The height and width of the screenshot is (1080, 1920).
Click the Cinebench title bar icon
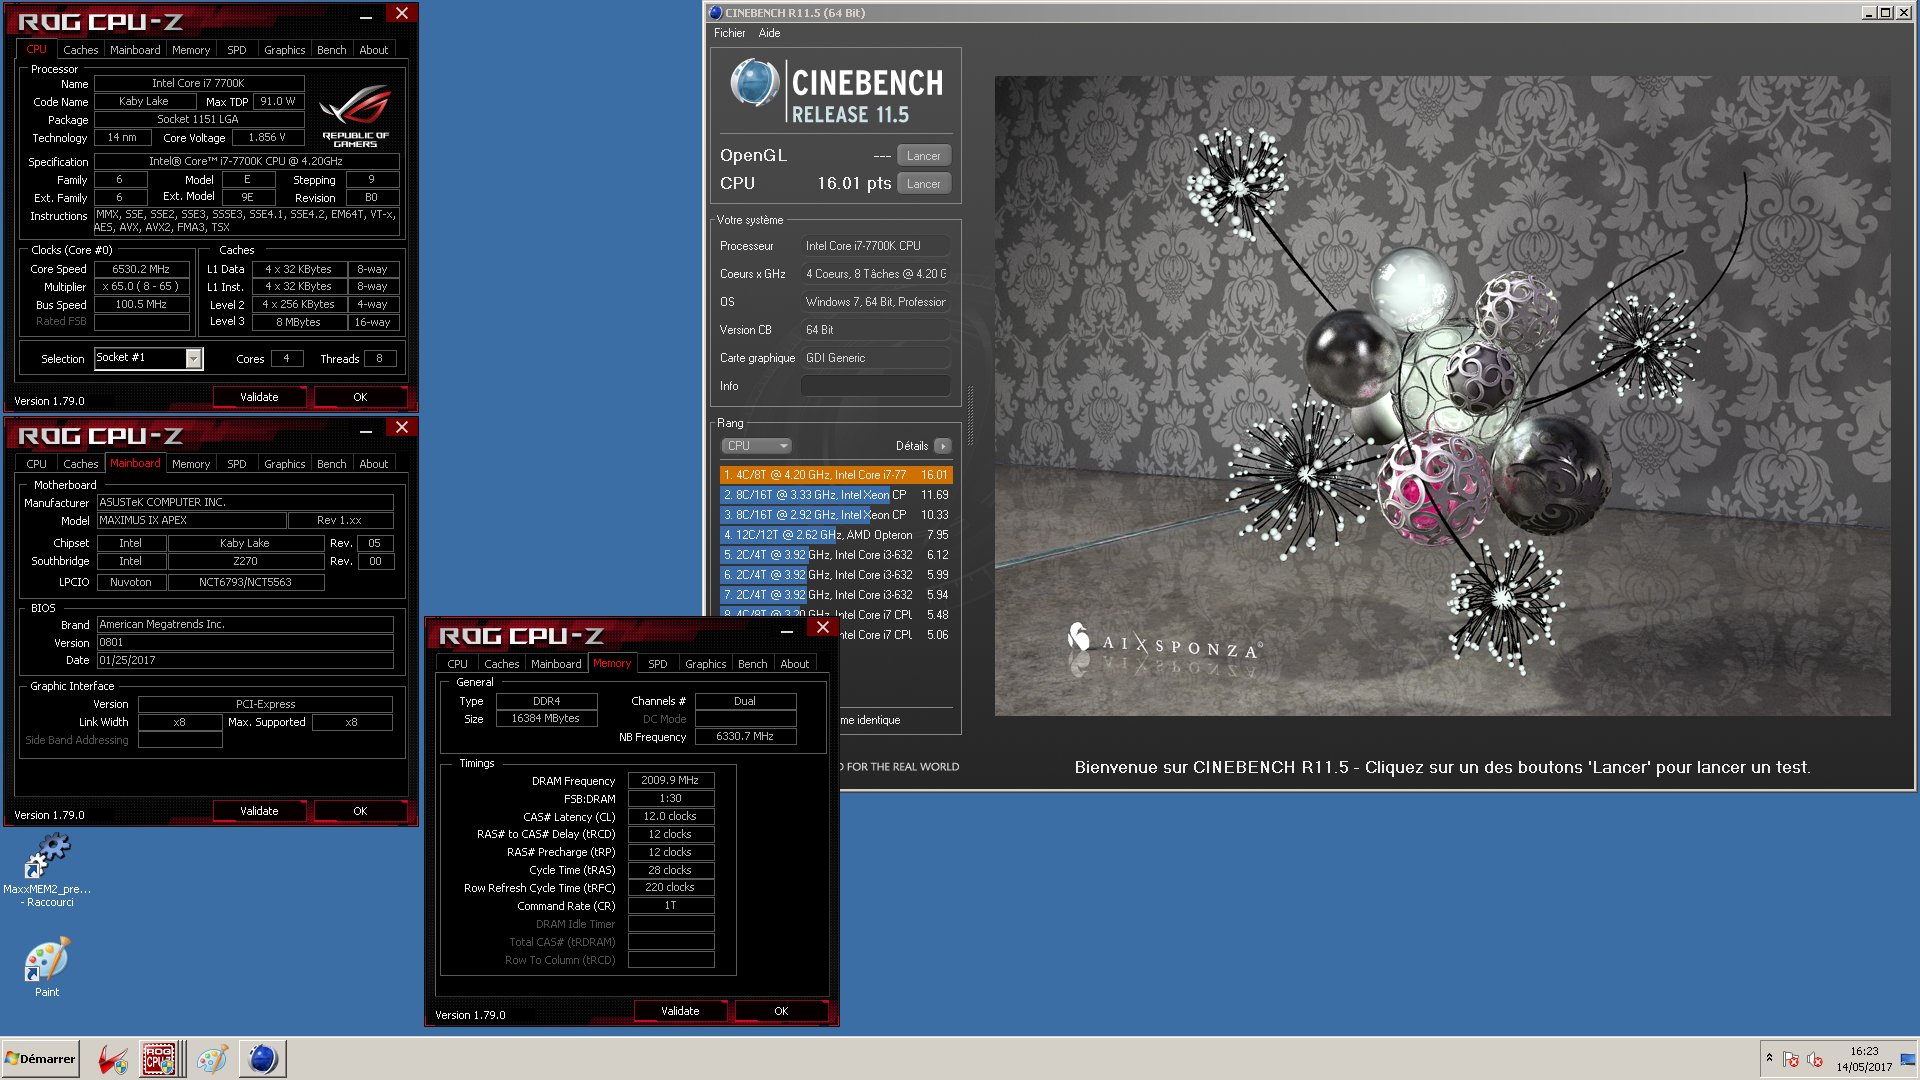715,13
